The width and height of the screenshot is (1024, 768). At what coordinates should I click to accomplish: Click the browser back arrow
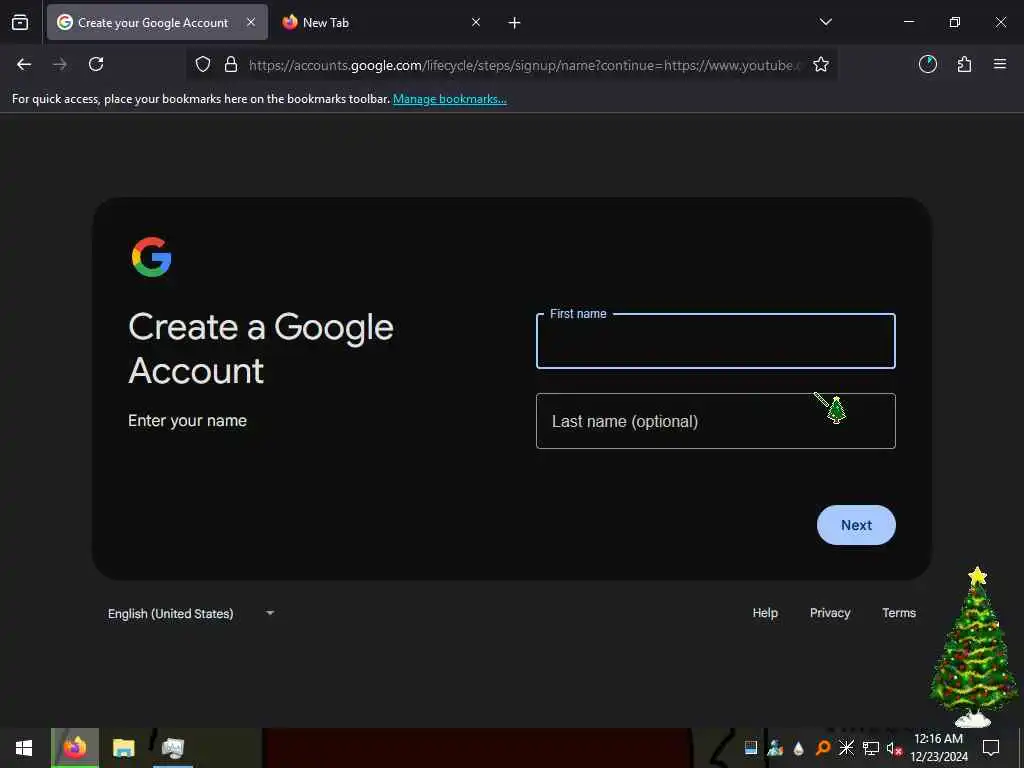(x=24, y=64)
